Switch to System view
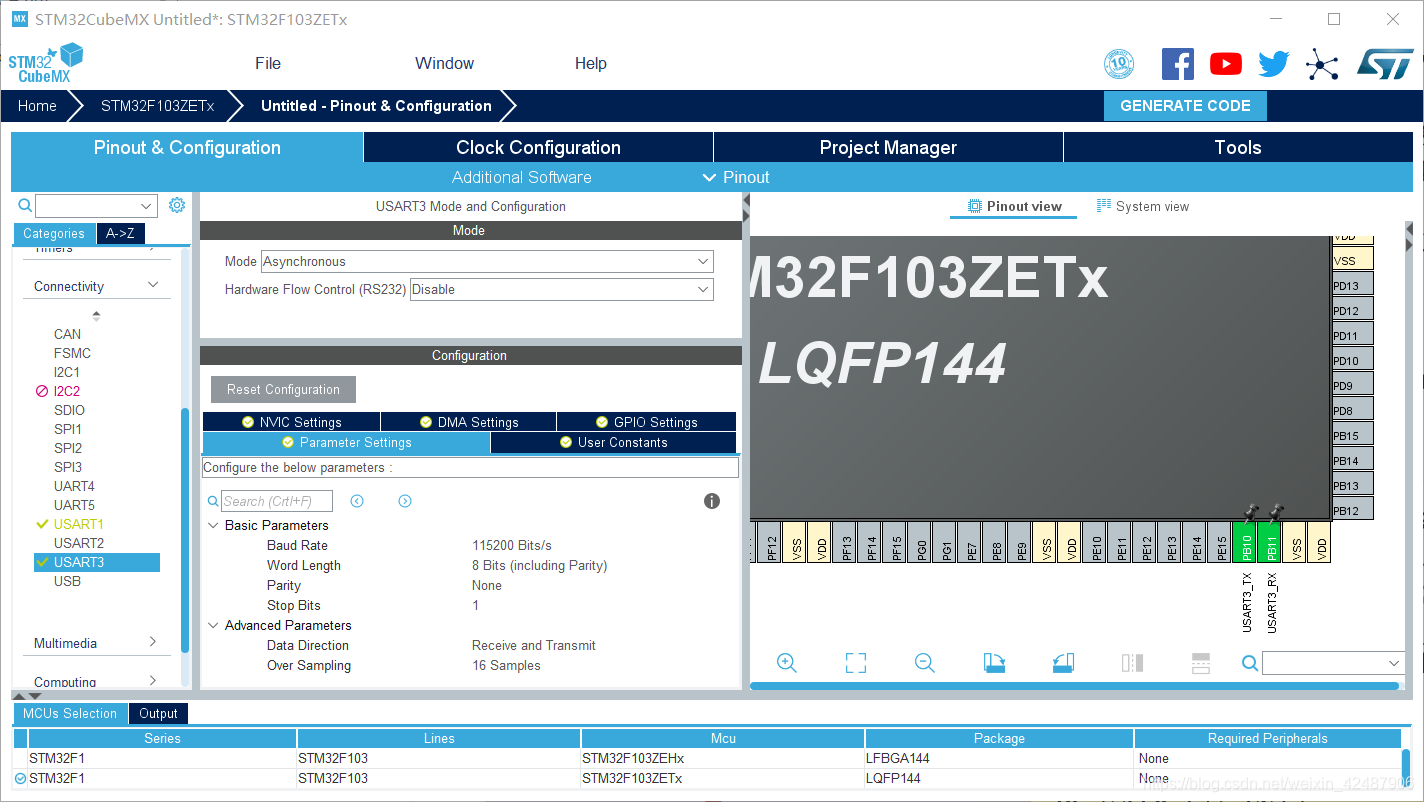Image resolution: width=1424 pixels, height=802 pixels. click(1142, 206)
